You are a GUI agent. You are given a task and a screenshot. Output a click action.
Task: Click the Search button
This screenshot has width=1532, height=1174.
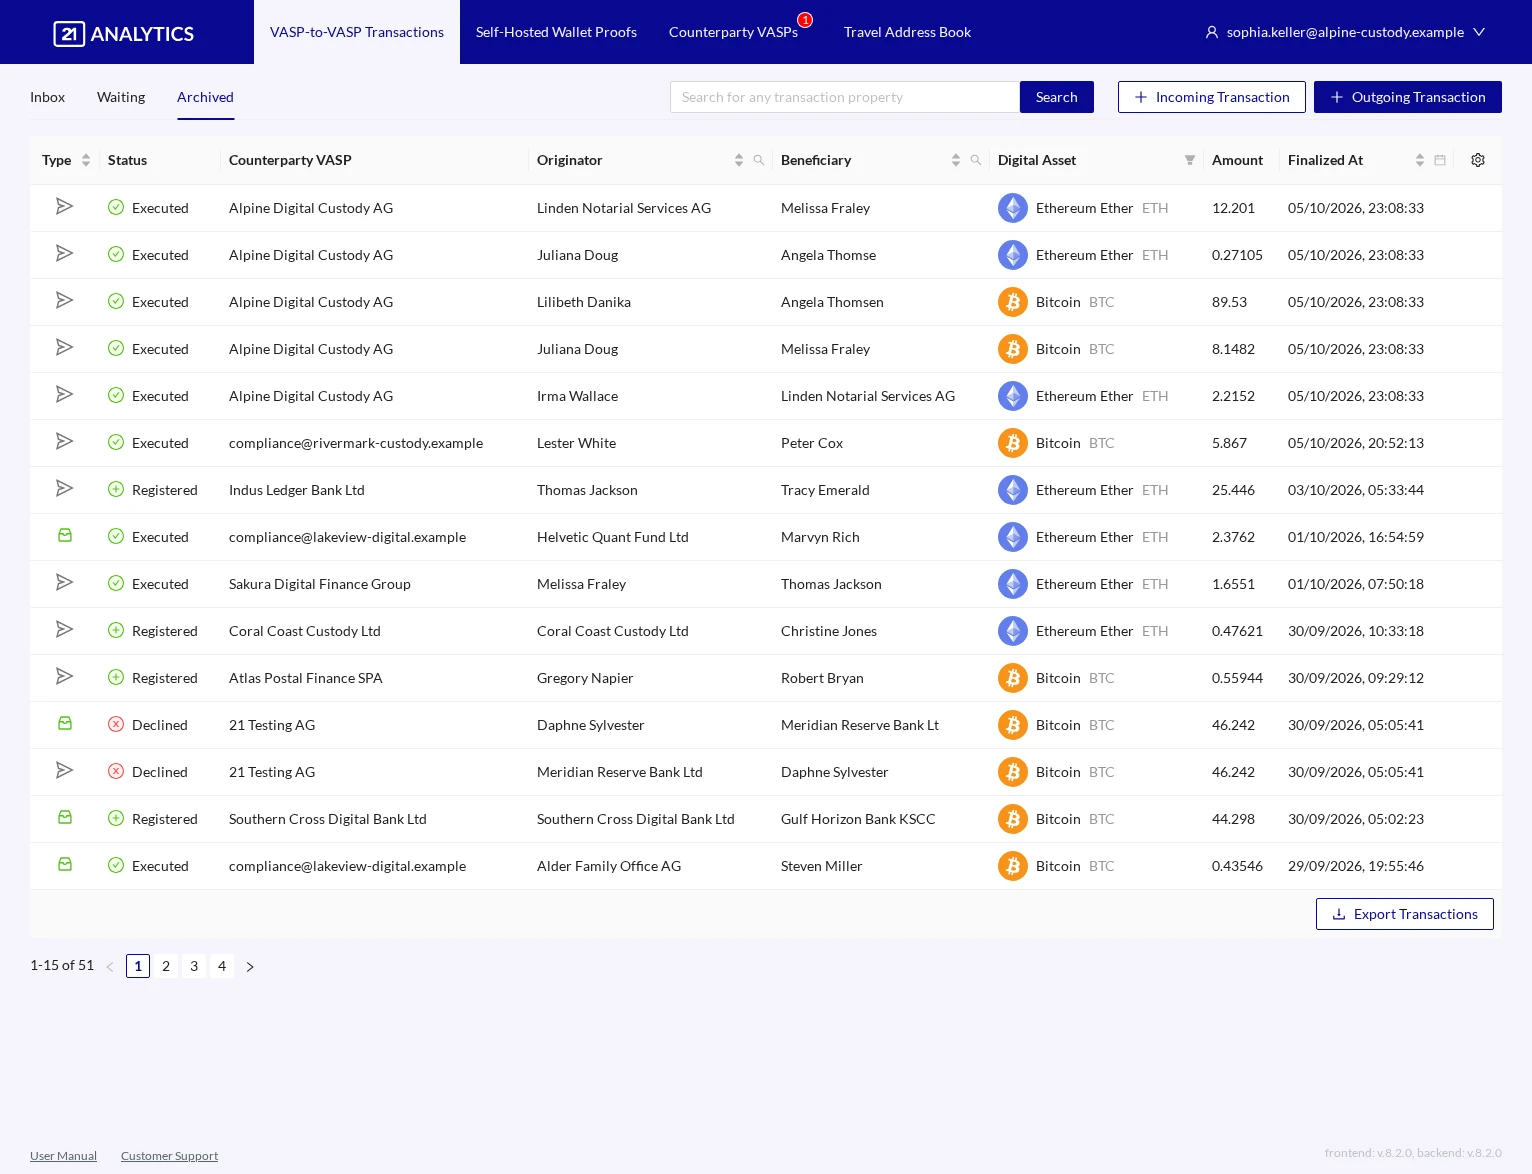(1057, 97)
